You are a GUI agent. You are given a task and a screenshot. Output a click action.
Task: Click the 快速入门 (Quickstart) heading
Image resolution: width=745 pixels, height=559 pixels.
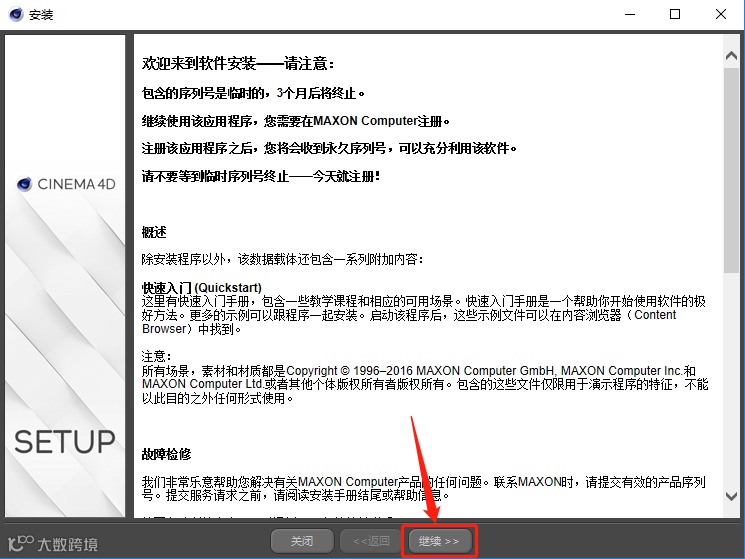coord(201,288)
